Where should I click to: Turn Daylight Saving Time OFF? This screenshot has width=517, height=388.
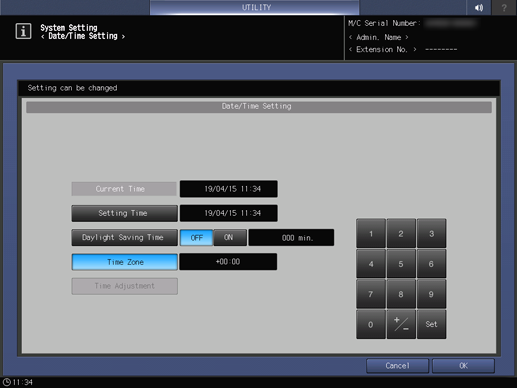pos(196,238)
